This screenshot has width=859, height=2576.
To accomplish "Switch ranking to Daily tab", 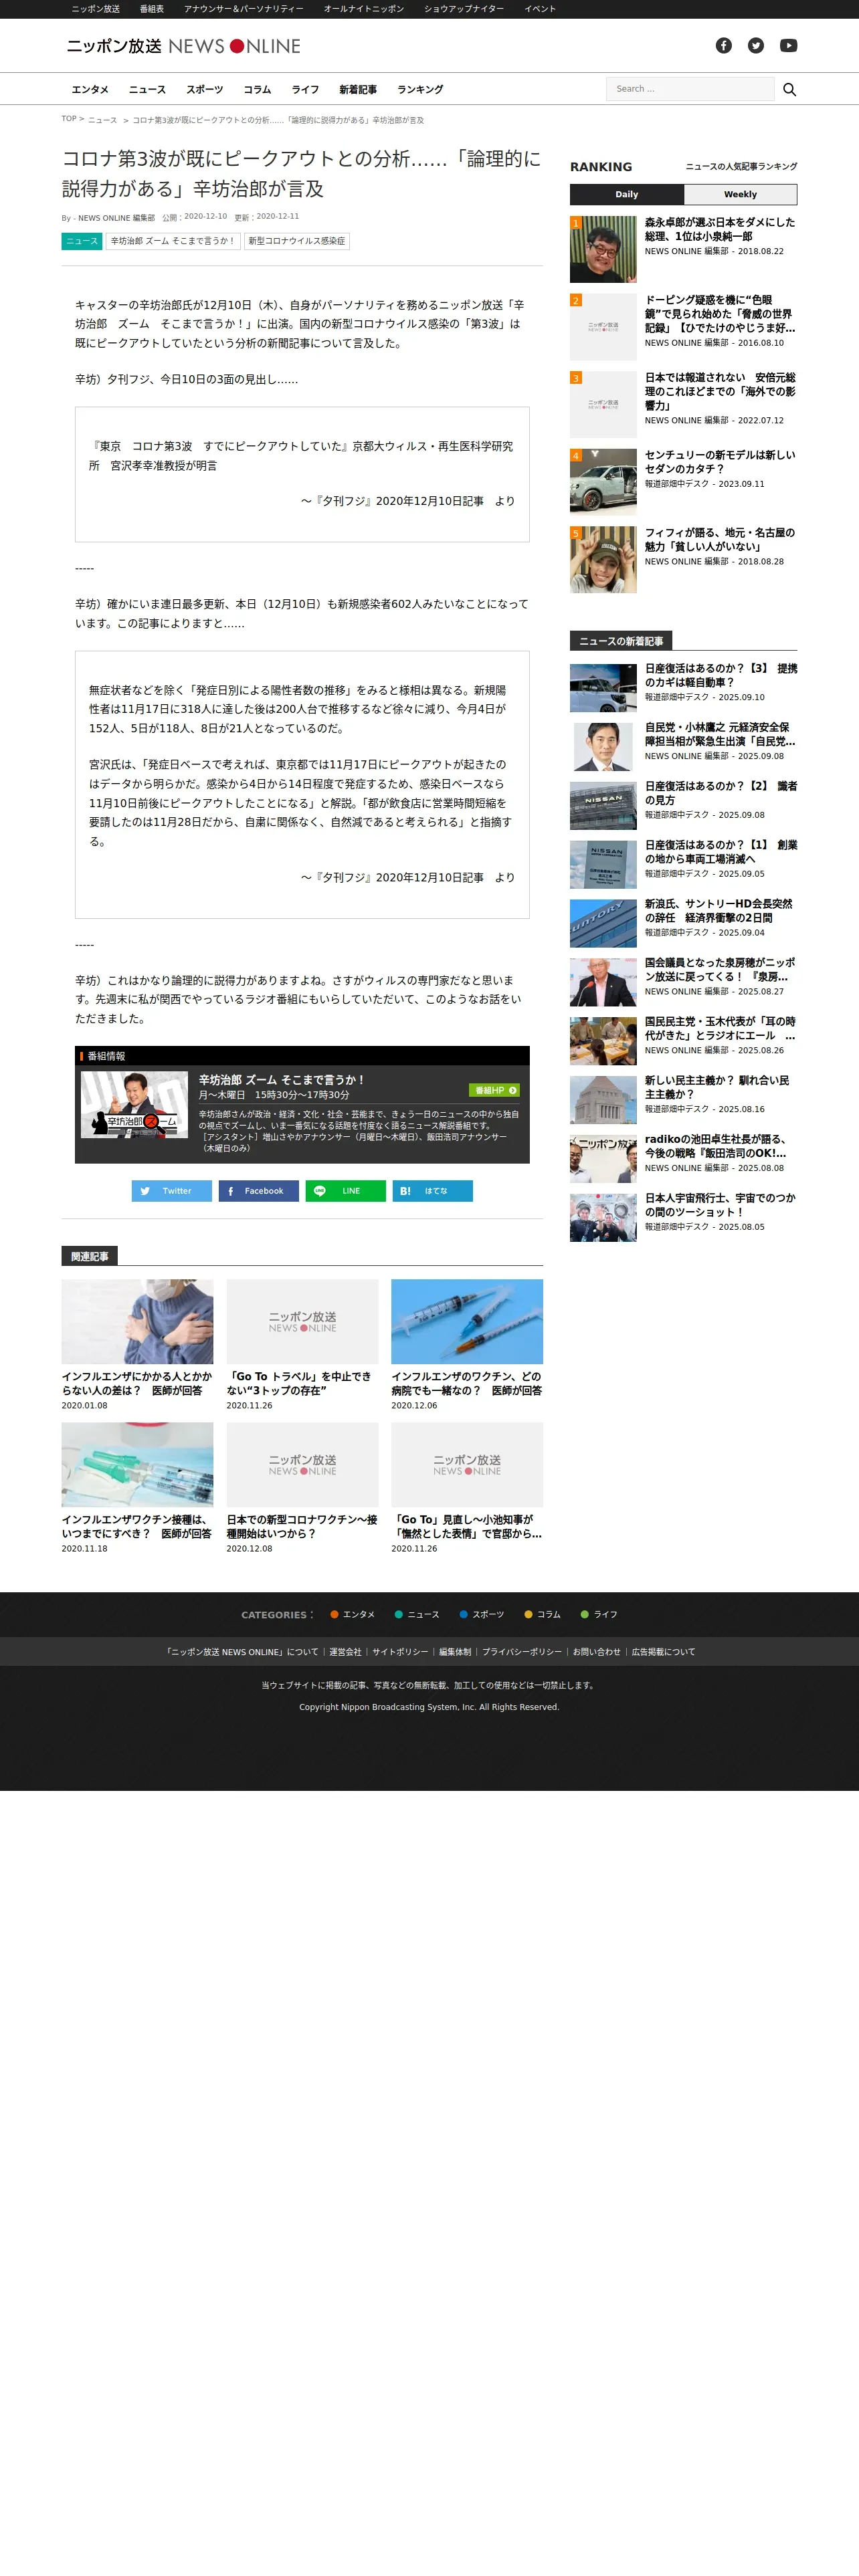I will [627, 194].
